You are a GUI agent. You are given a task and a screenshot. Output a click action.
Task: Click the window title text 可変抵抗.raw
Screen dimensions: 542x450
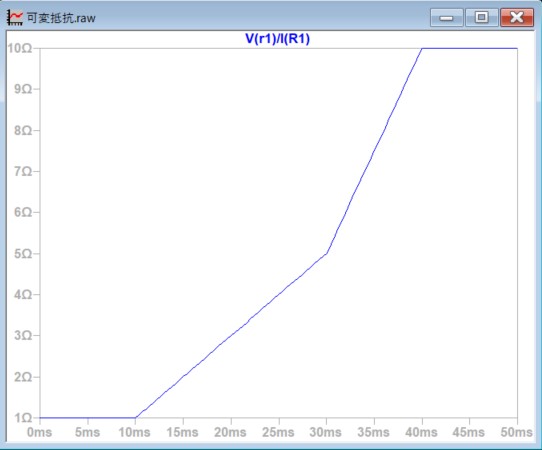pyautogui.click(x=61, y=18)
